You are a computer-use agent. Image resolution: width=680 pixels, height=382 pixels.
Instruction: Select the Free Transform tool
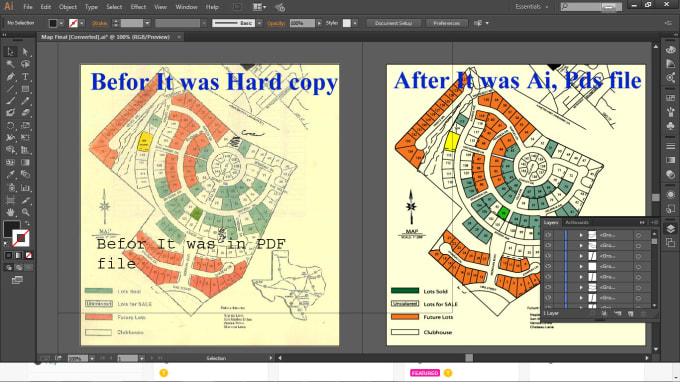tap(26, 137)
